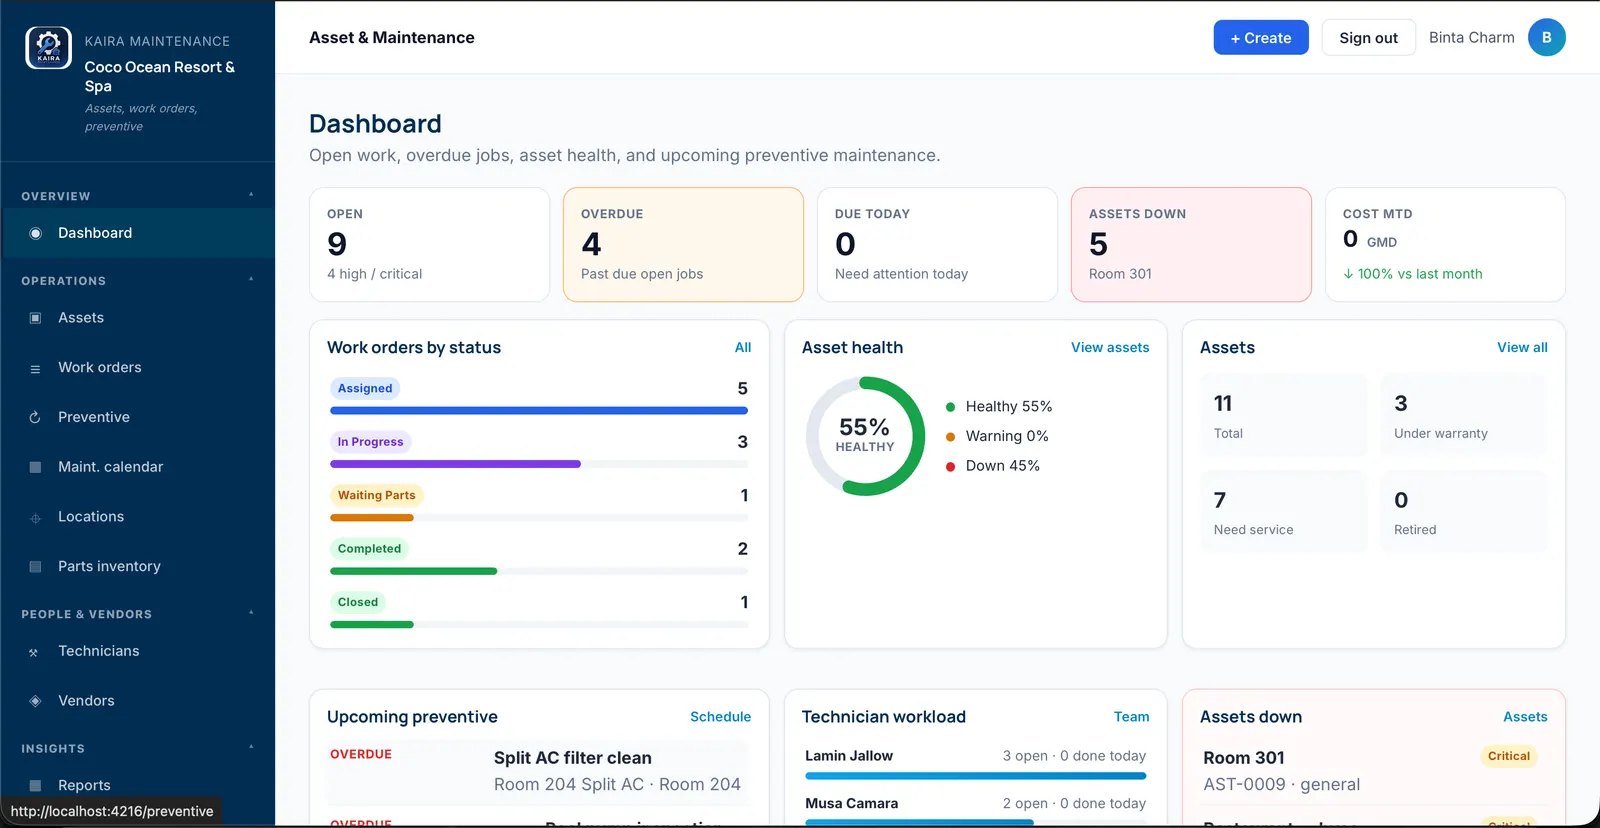
Task: Open Reports under Insights
Action: pos(138,786)
